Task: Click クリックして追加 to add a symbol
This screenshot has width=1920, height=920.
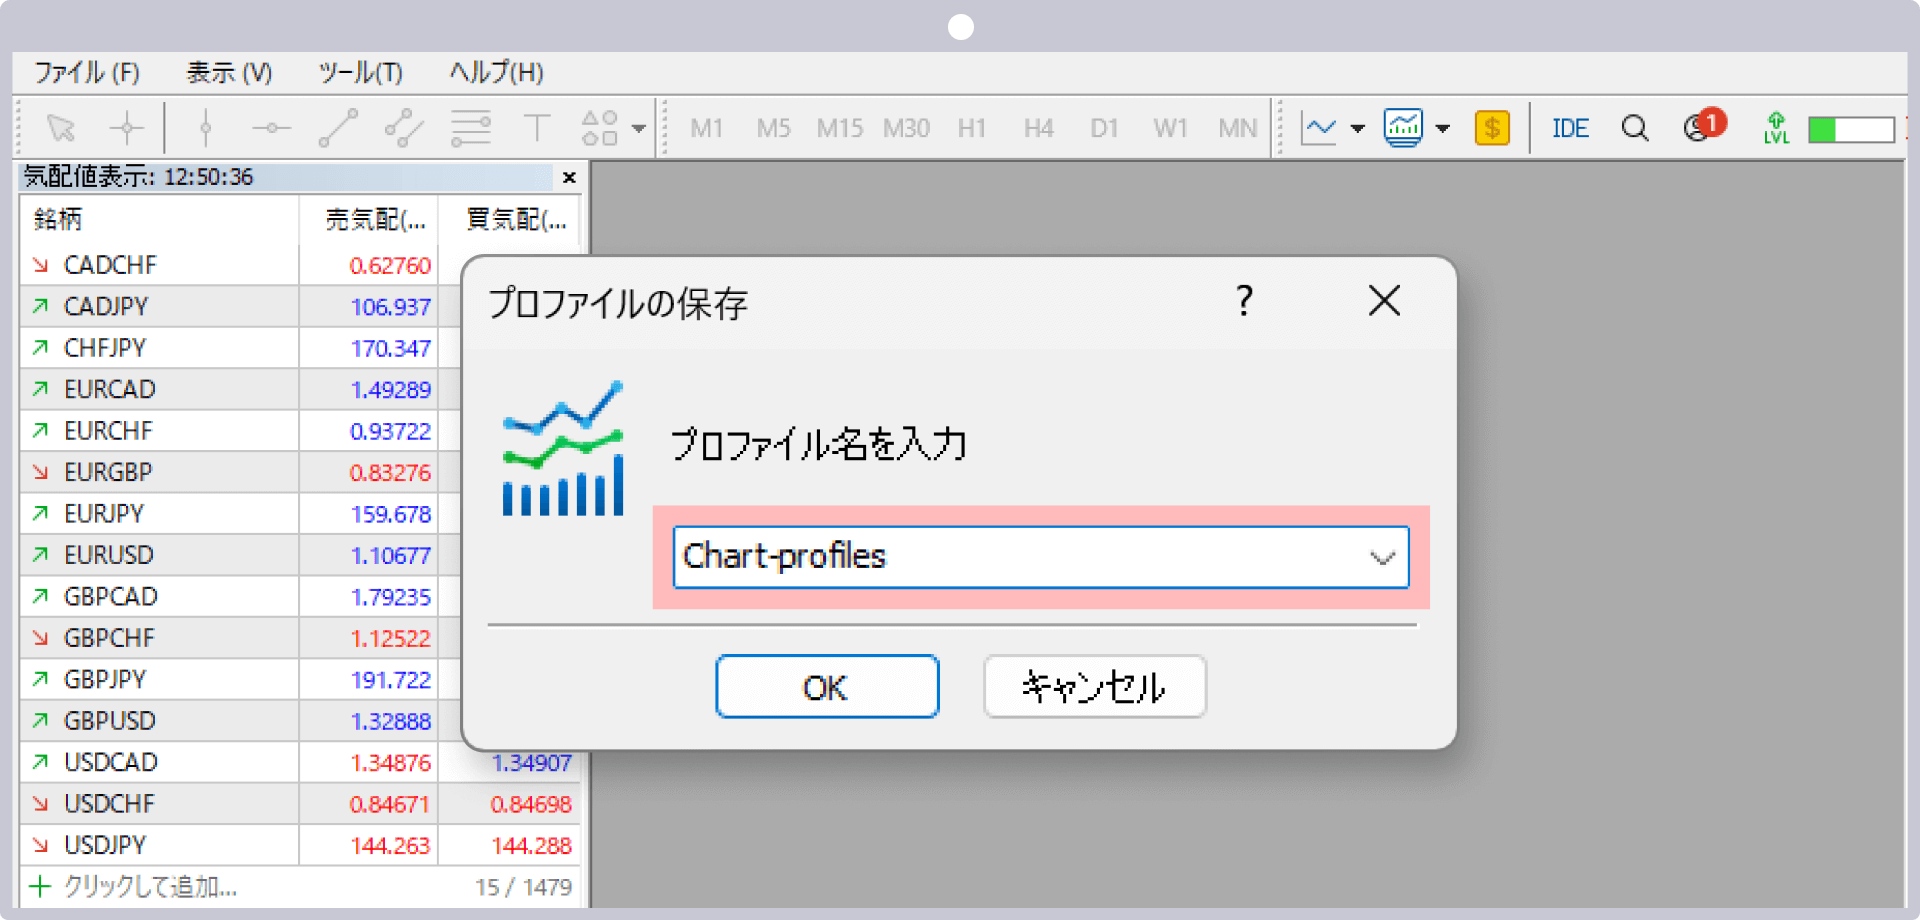Action: pyautogui.click(x=150, y=887)
